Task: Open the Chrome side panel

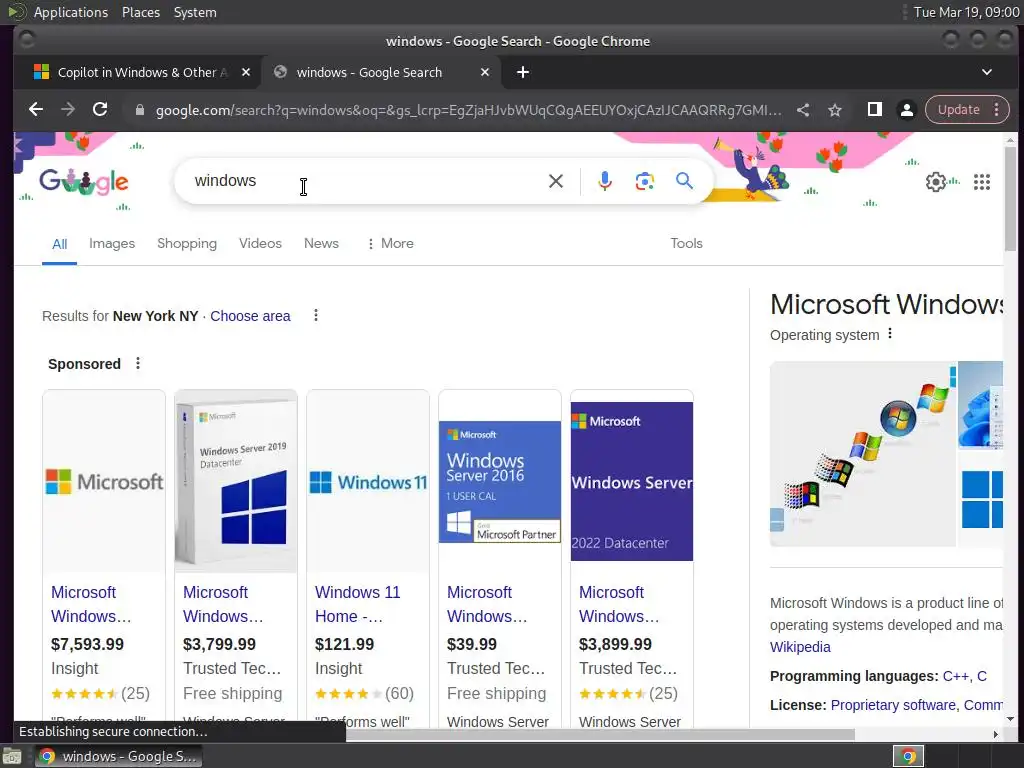Action: pos(874,110)
